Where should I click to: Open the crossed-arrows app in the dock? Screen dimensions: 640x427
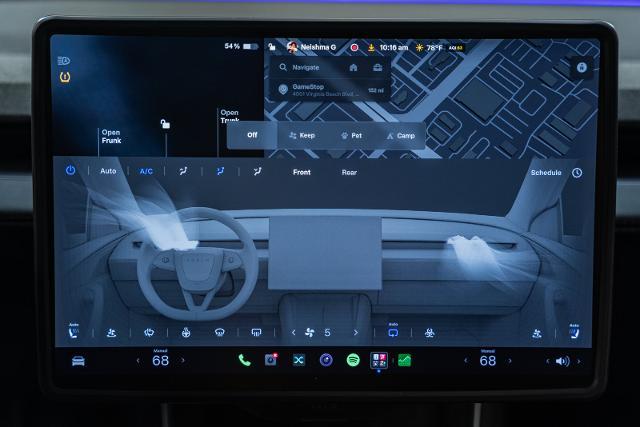[x=299, y=360]
